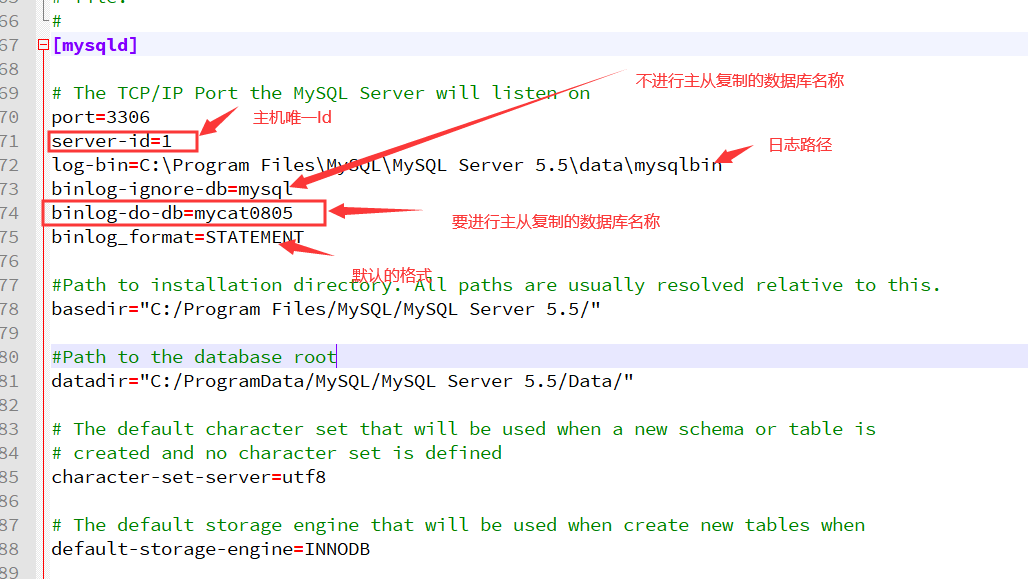Click the 'default character set' comment line

click(464, 429)
